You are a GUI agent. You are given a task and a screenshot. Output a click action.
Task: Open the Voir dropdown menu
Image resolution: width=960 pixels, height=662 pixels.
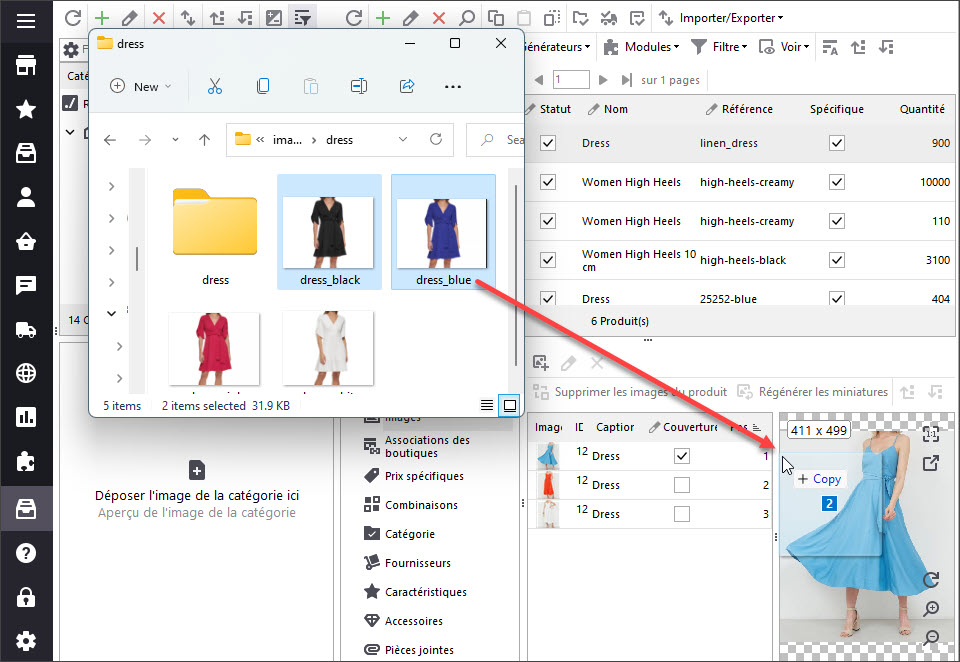(784, 47)
